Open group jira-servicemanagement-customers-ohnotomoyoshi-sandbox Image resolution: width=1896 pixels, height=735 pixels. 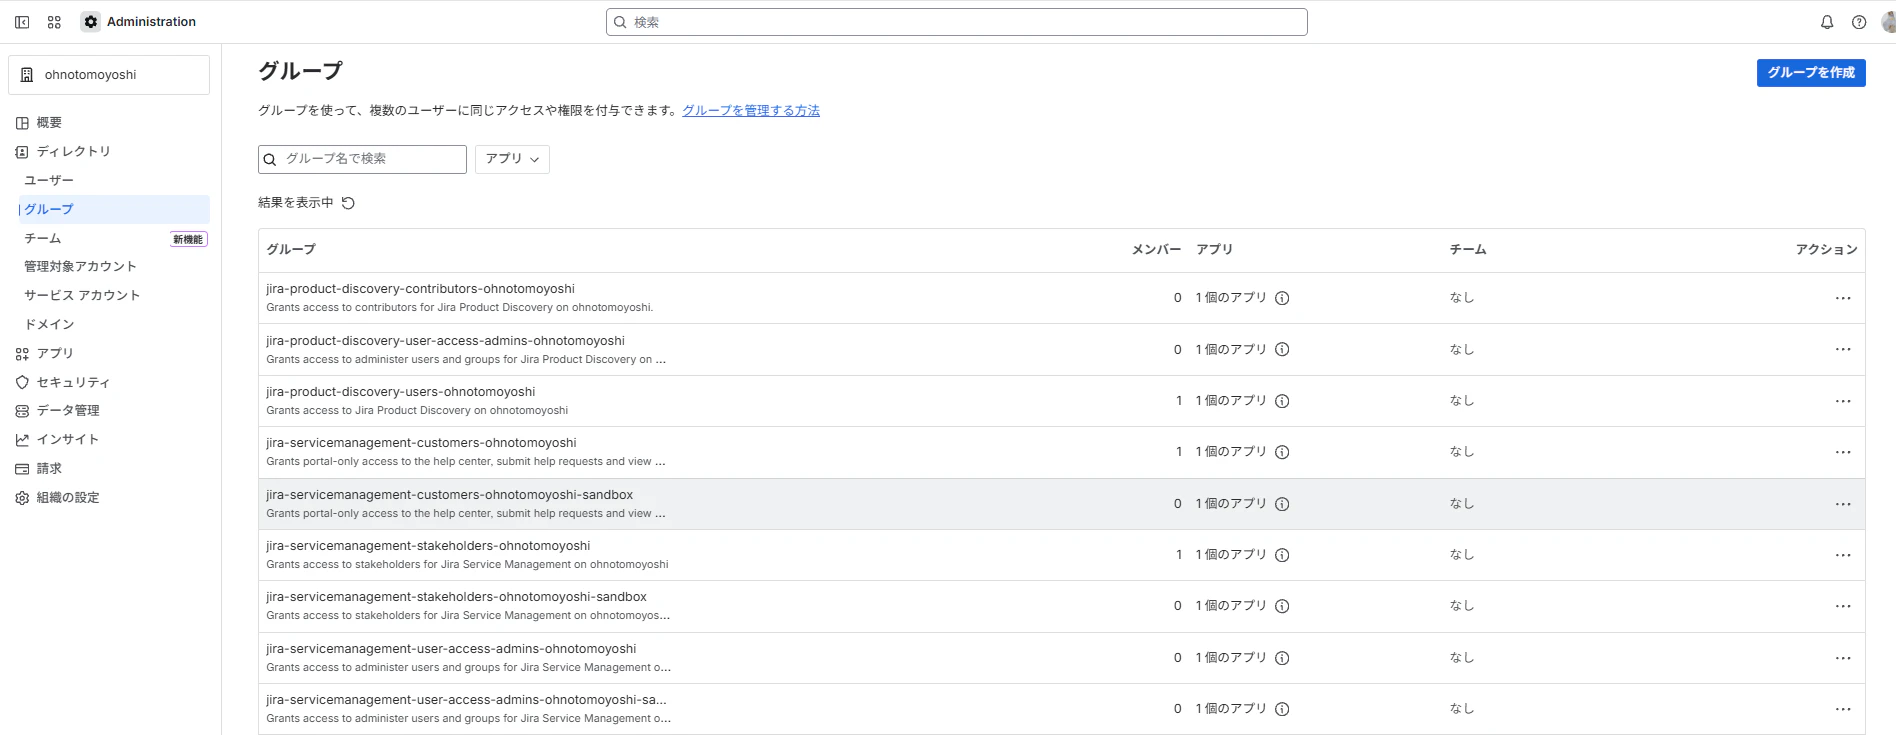pyautogui.click(x=449, y=495)
